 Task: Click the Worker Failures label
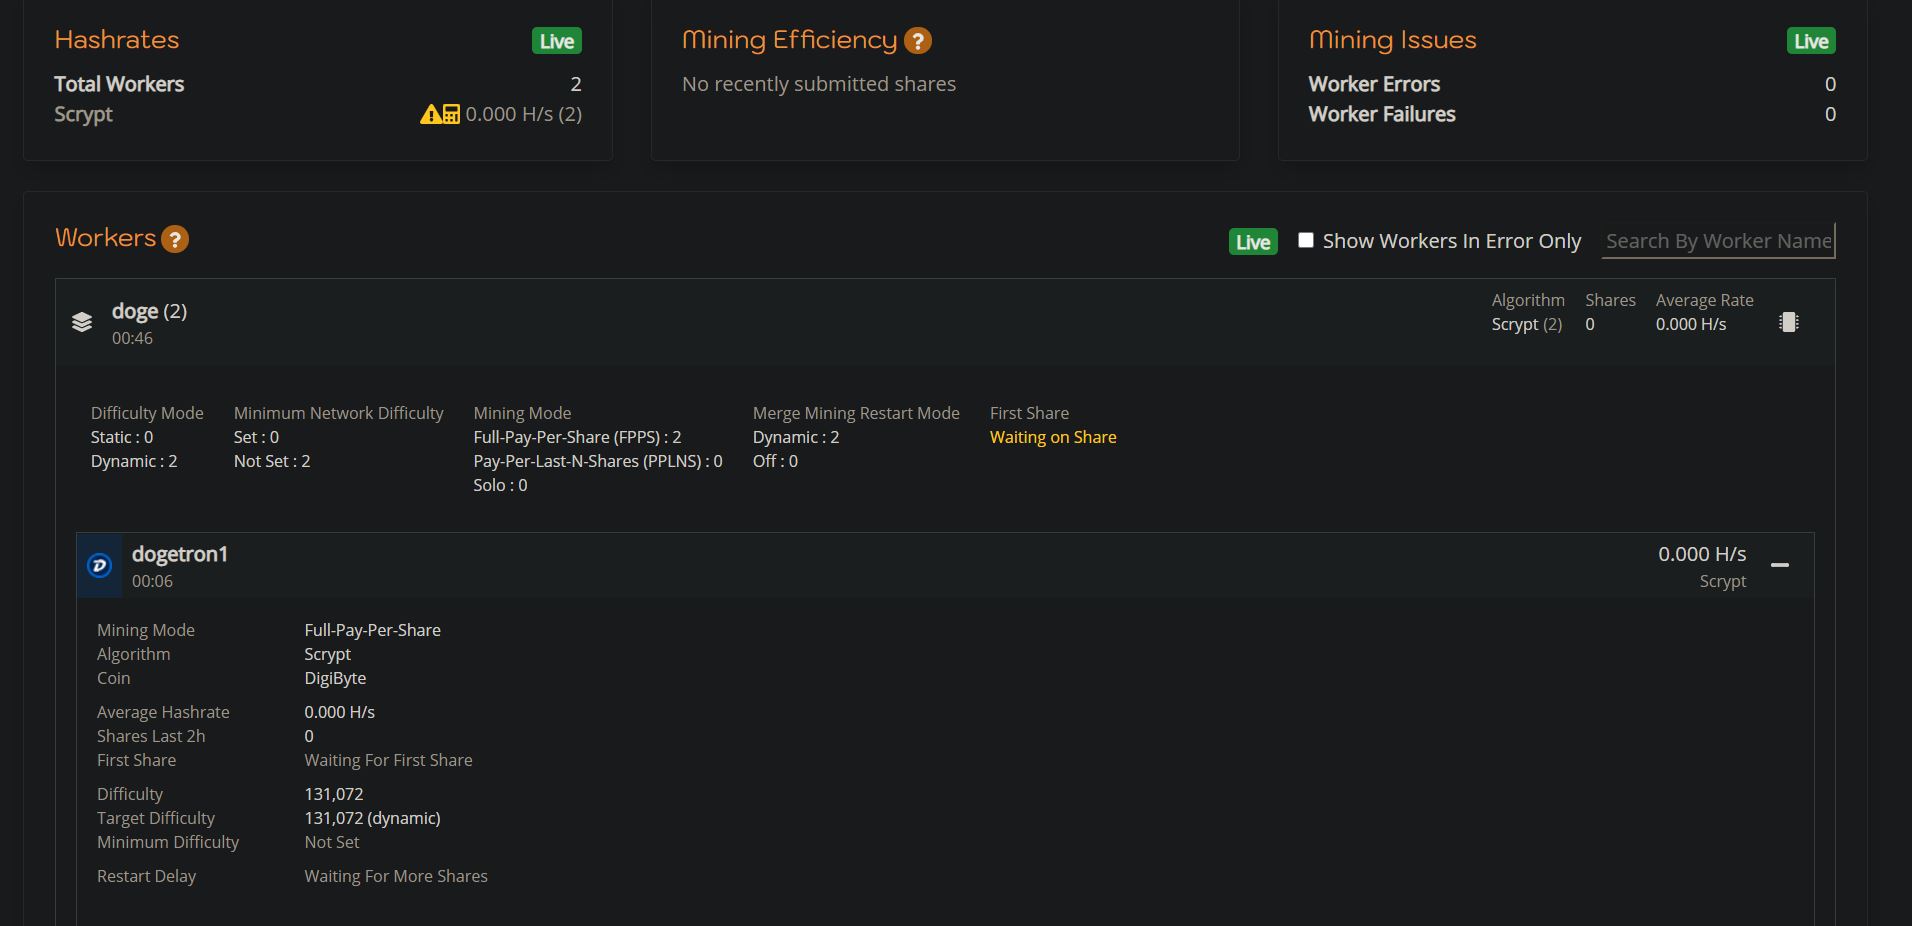[x=1382, y=114]
